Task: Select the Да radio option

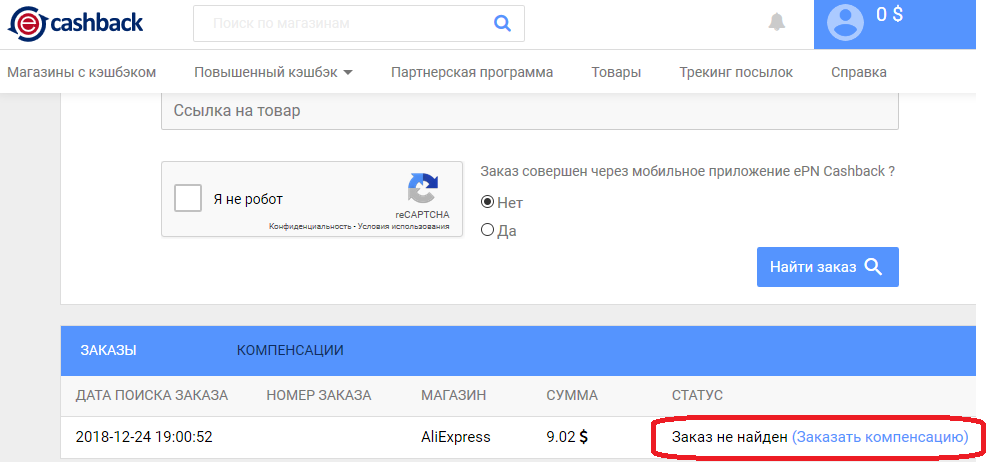Action: coord(487,230)
